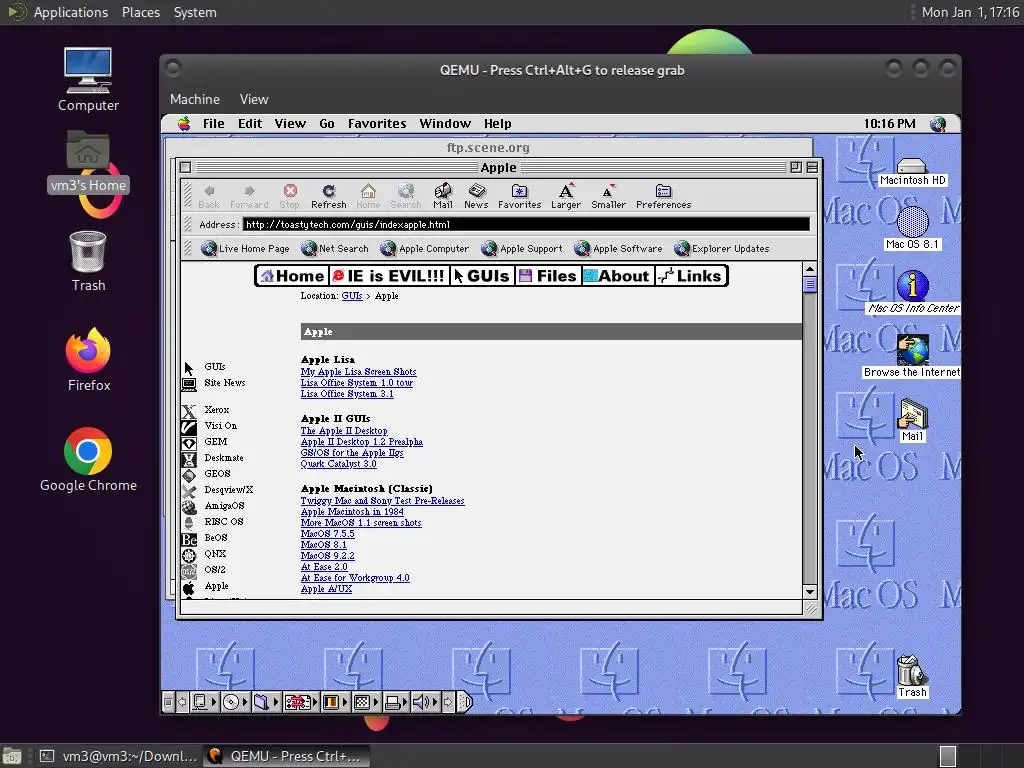Follow the My Apple Lisa Screen Shots link
This screenshot has width=1024, height=768.
click(359, 372)
